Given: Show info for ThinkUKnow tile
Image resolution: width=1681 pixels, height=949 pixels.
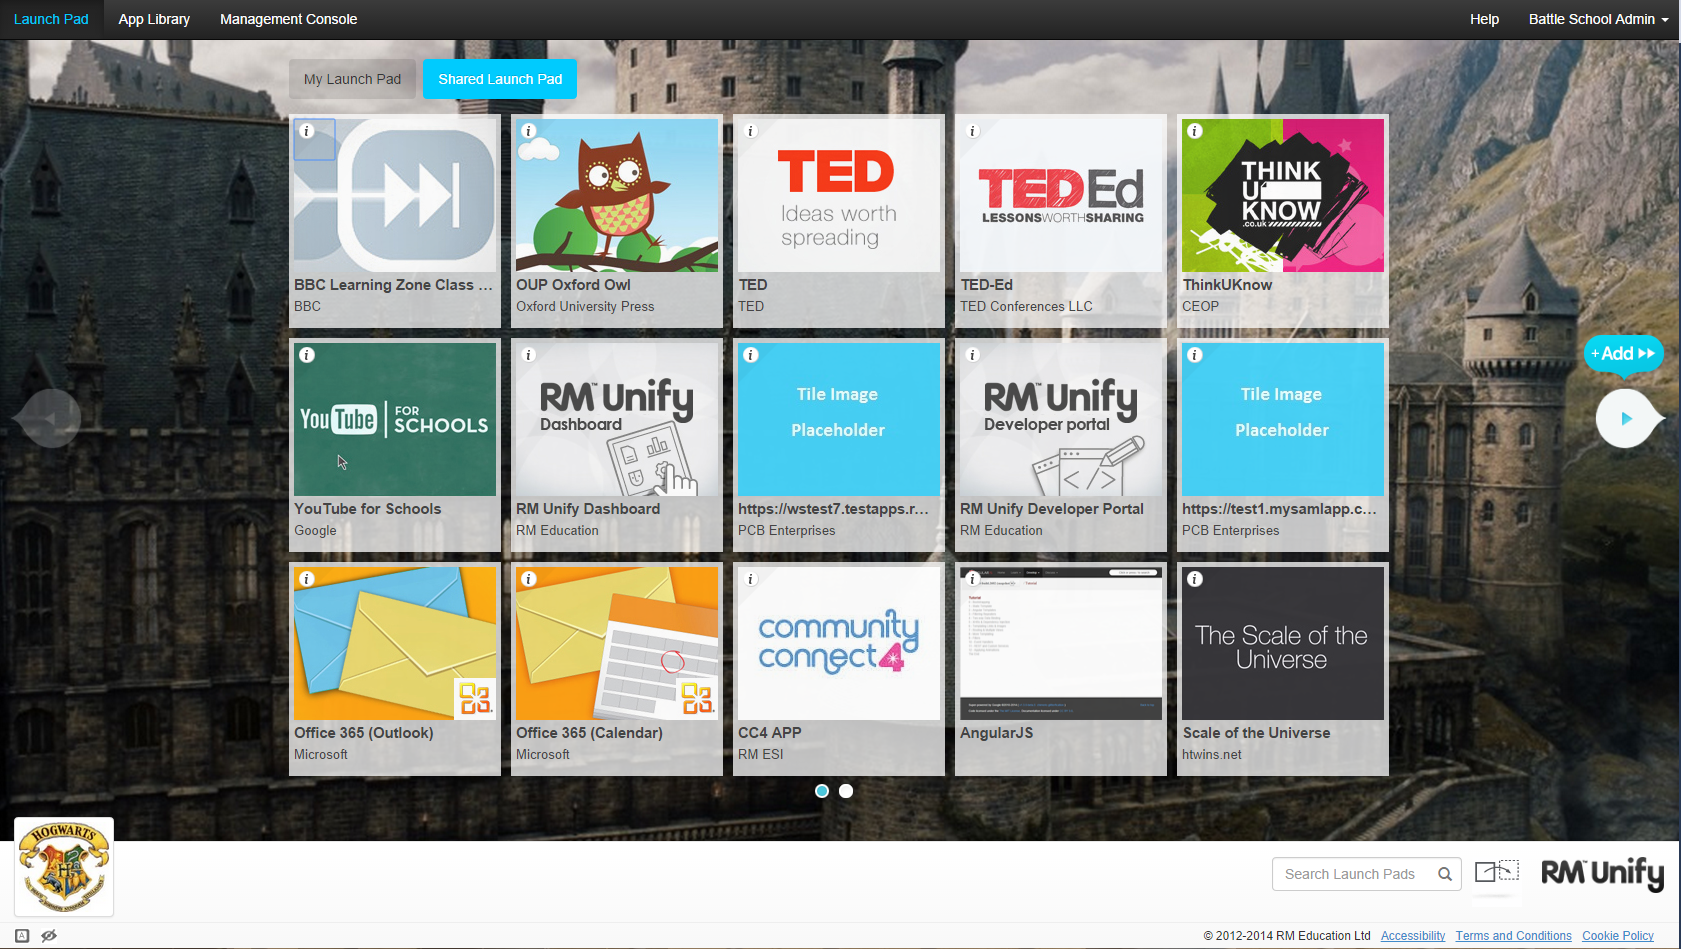Looking at the screenshot, I should (1195, 131).
